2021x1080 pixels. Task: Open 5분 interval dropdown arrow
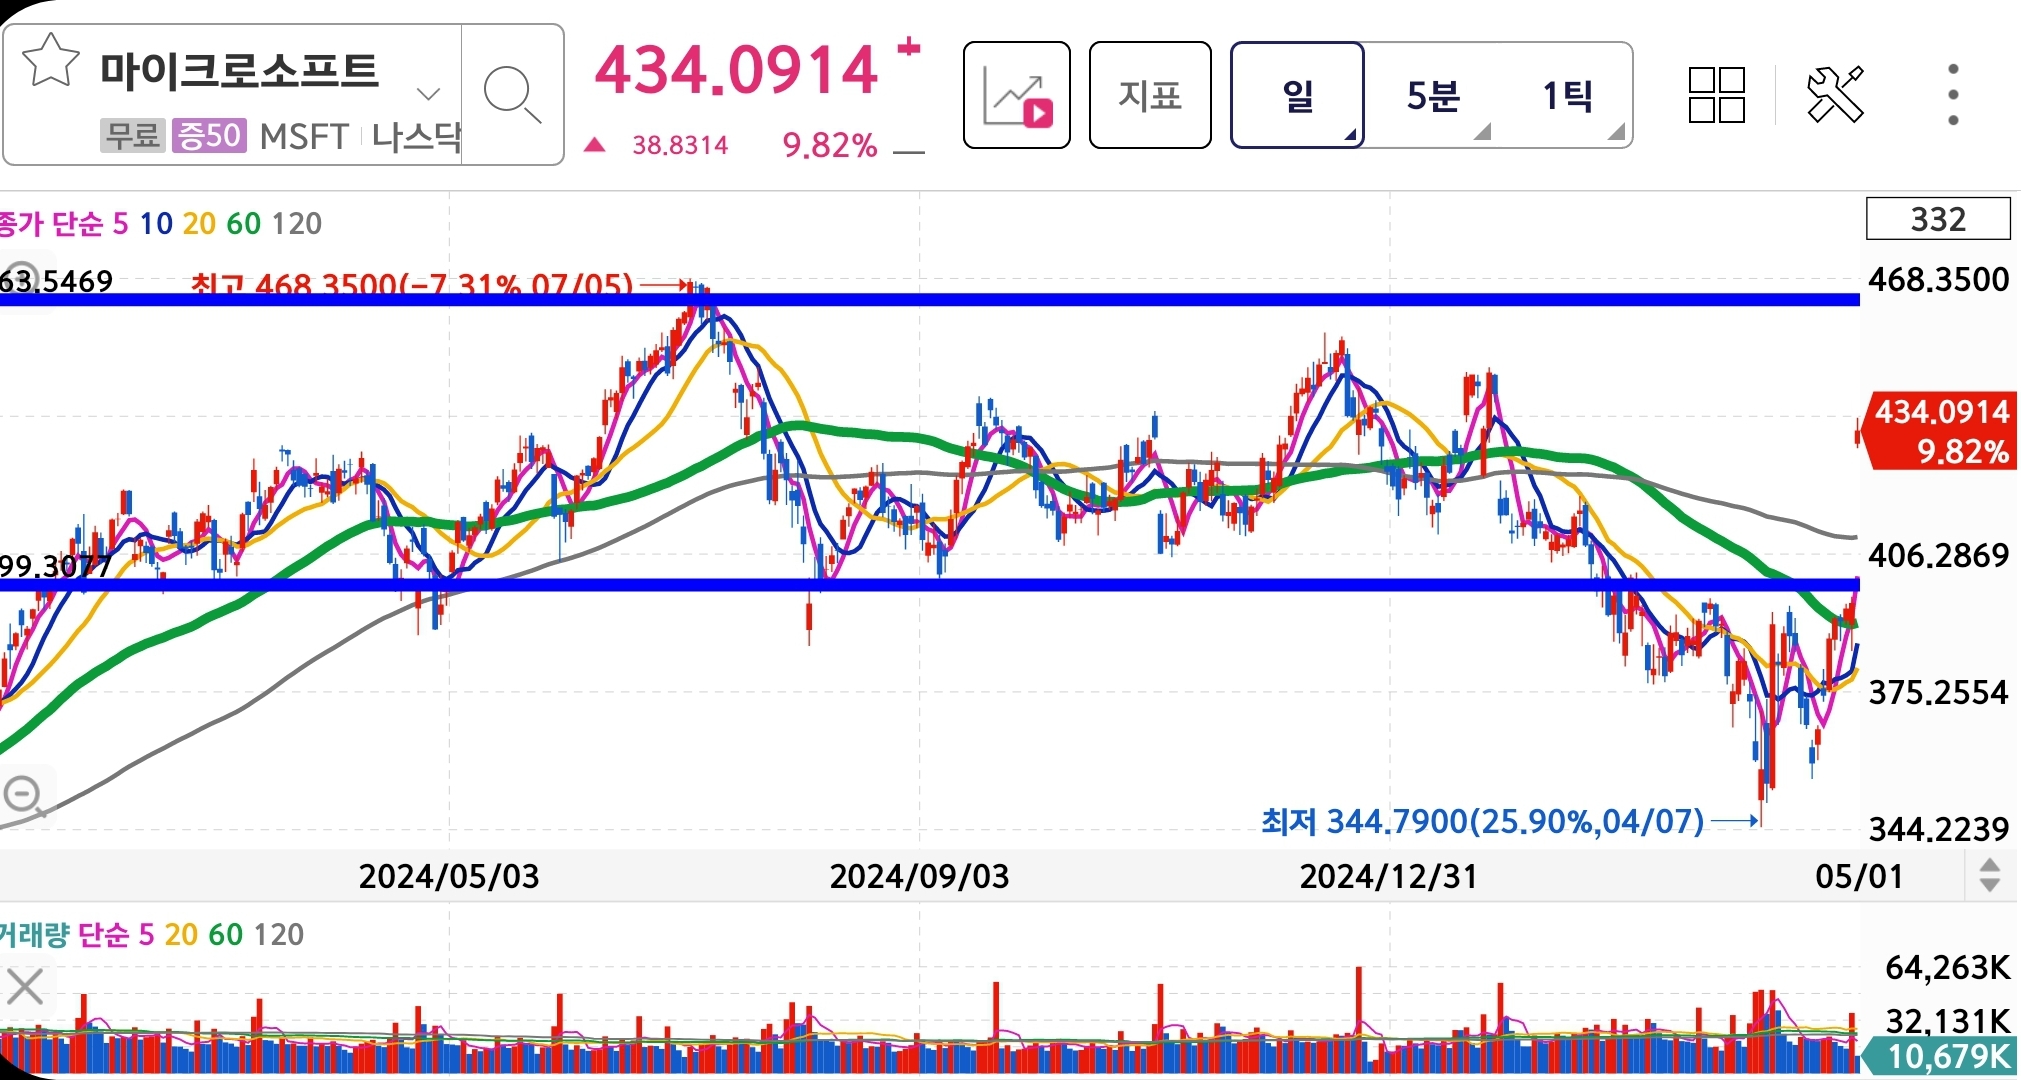1483,132
